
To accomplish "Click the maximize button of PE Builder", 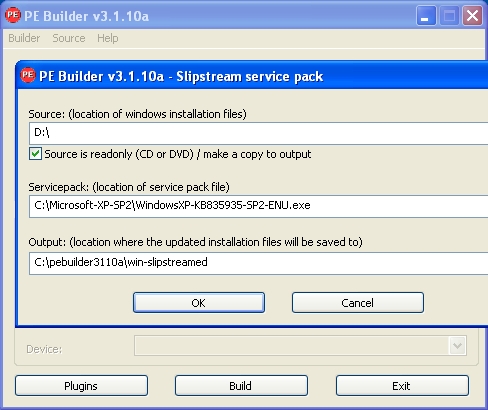I will [x=449, y=16].
